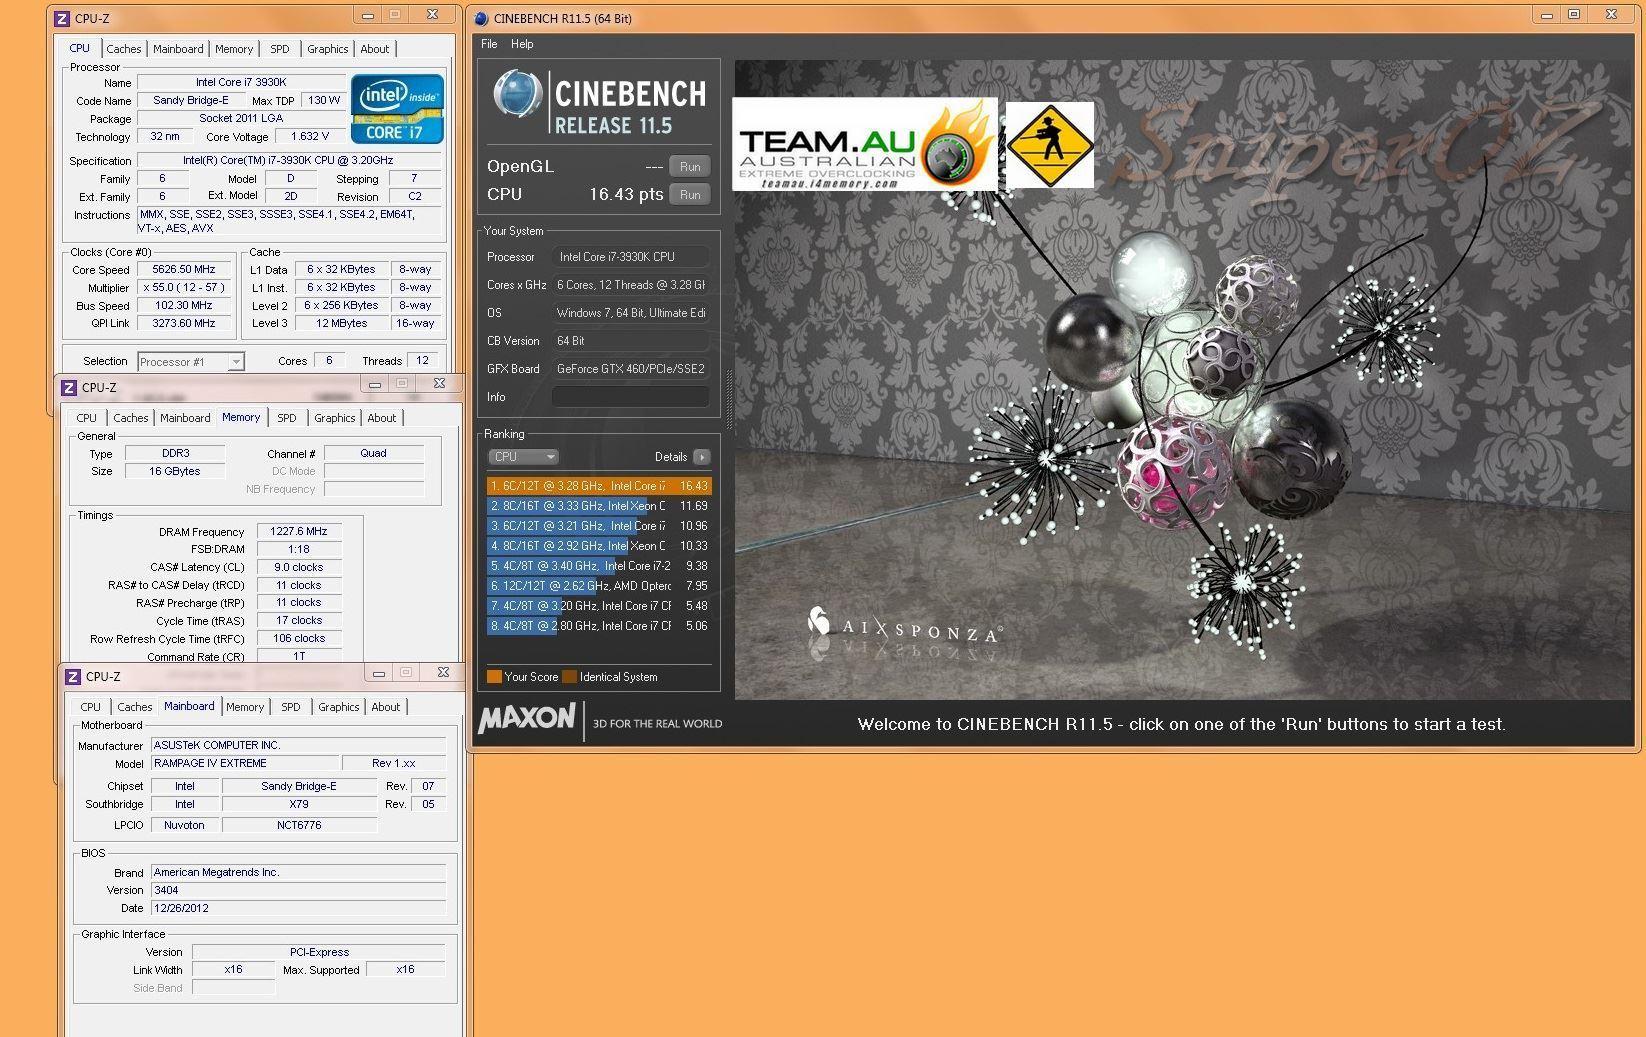The image size is (1646, 1037).
Task: Click the Core Voltage value 1.632 V
Action: pos(310,137)
